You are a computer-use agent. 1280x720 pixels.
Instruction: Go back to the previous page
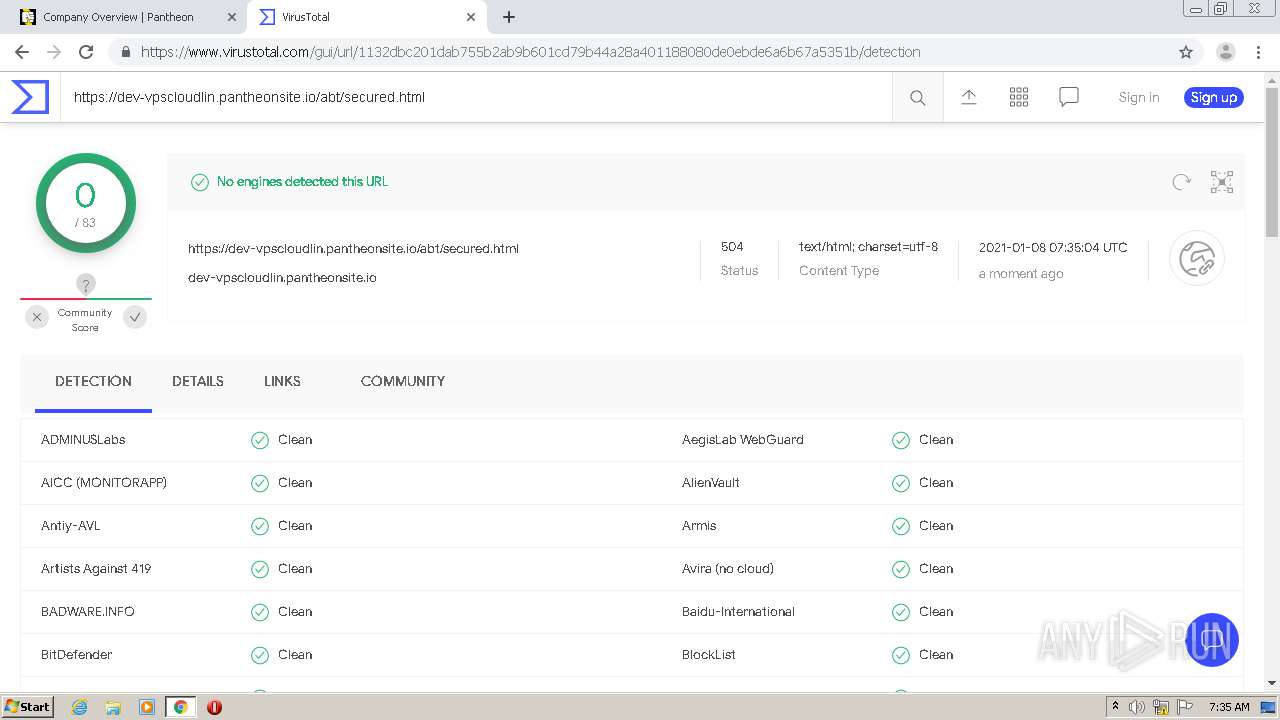click(x=22, y=52)
